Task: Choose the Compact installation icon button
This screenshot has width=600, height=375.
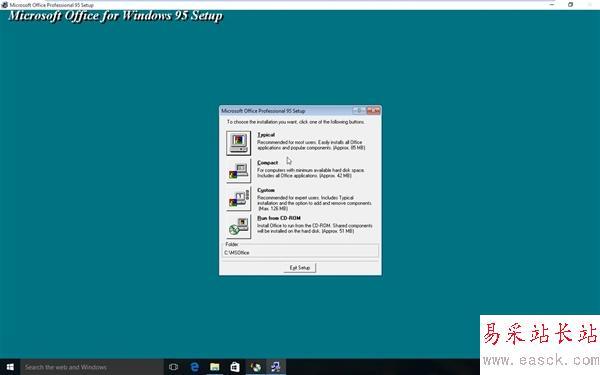Action: coord(238,171)
